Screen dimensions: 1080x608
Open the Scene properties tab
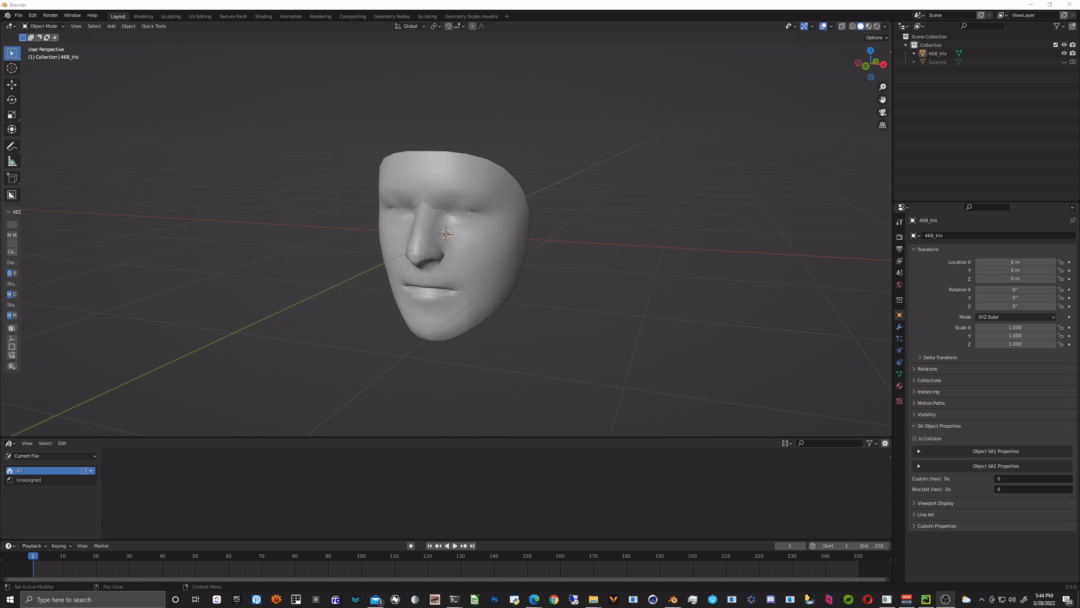[899, 273]
